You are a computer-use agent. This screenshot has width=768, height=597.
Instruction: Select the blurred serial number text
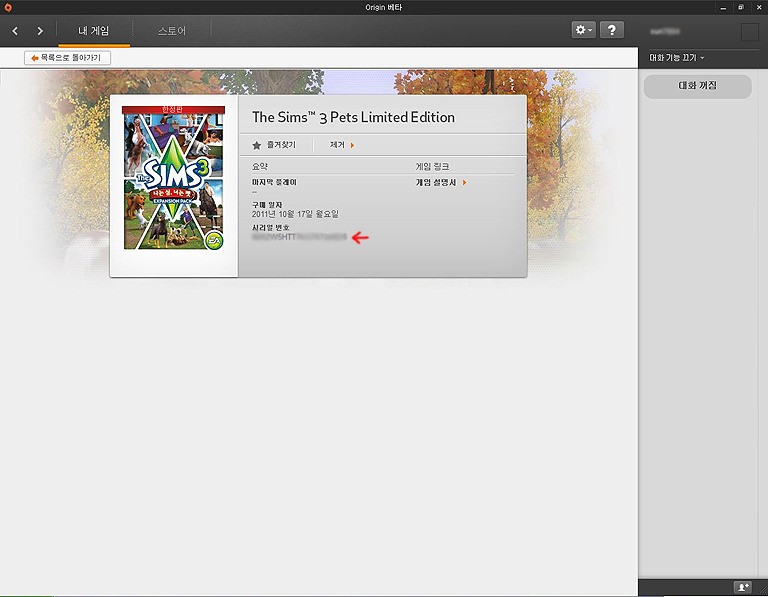pos(299,237)
